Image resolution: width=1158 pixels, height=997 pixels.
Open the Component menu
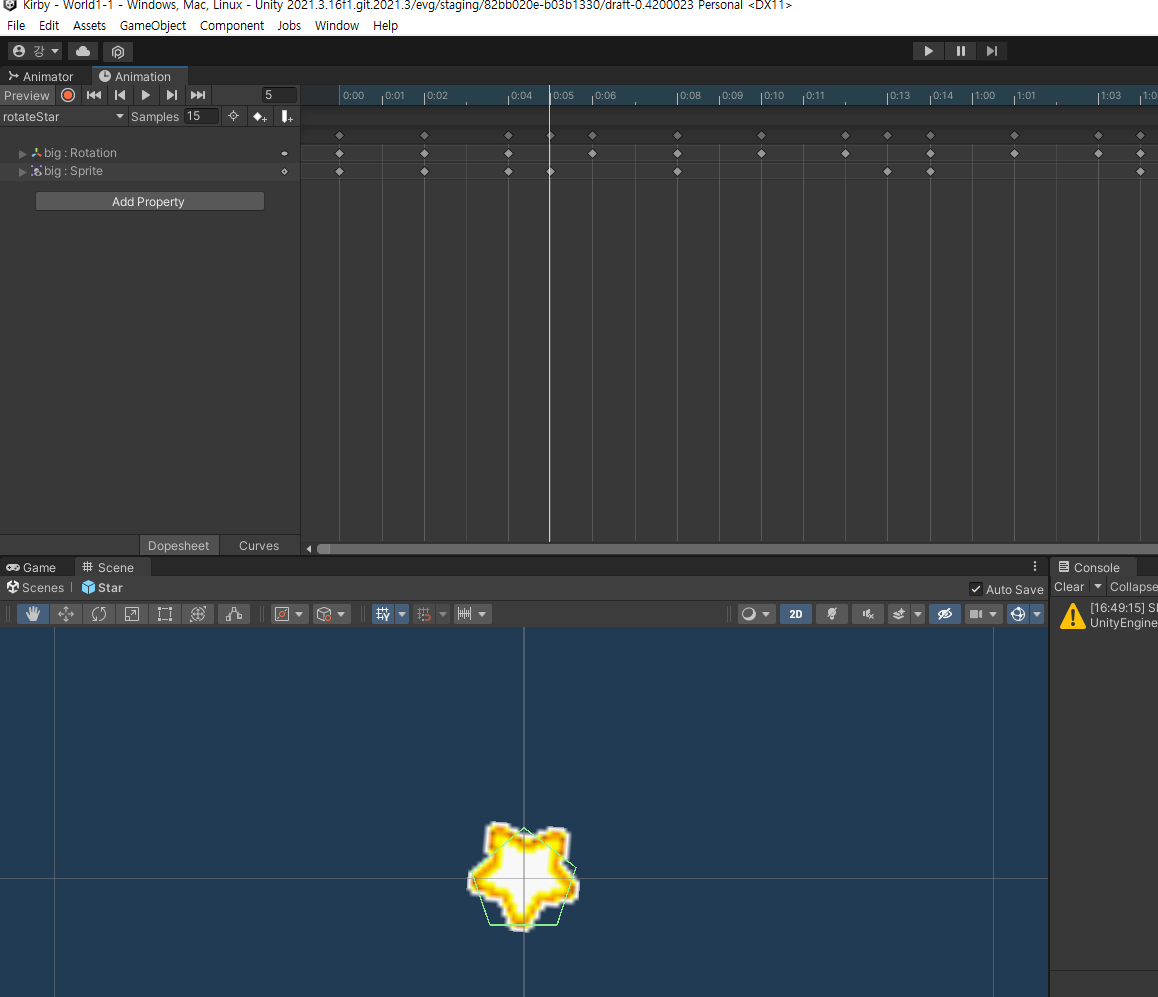[232, 26]
